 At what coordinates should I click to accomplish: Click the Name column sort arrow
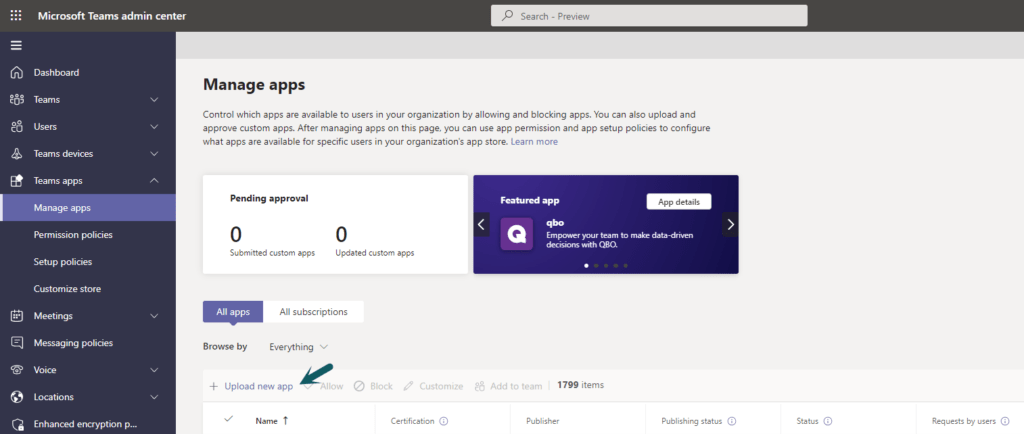tap(285, 421)
